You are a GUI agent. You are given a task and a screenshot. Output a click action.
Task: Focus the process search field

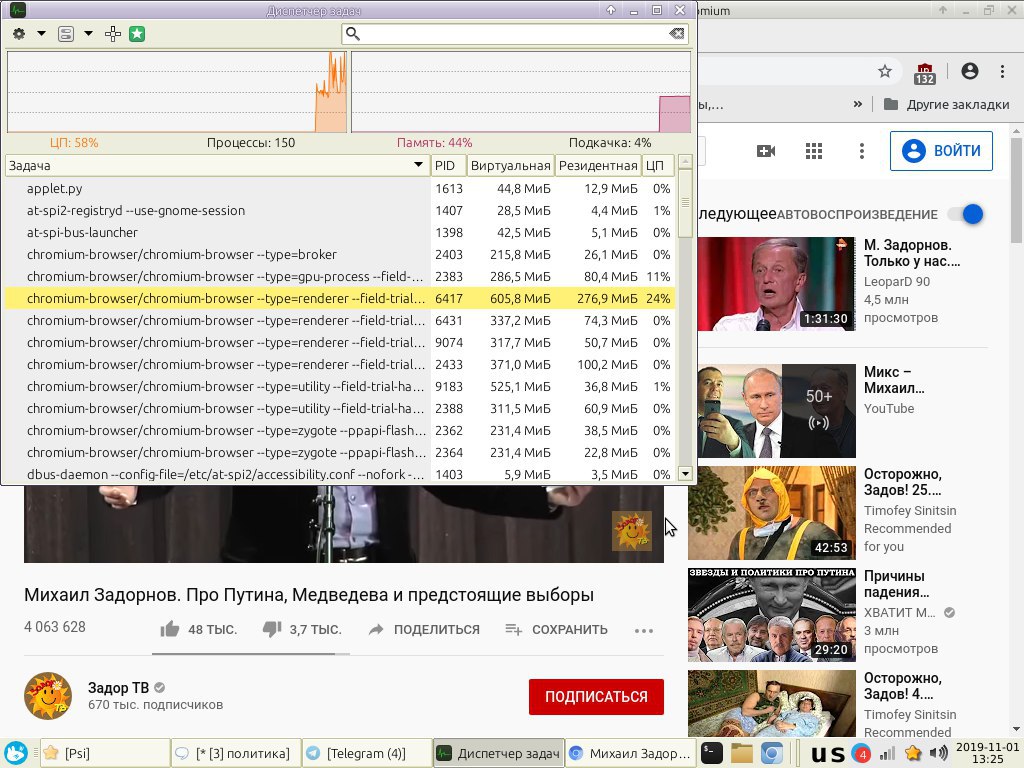[515, 34]
